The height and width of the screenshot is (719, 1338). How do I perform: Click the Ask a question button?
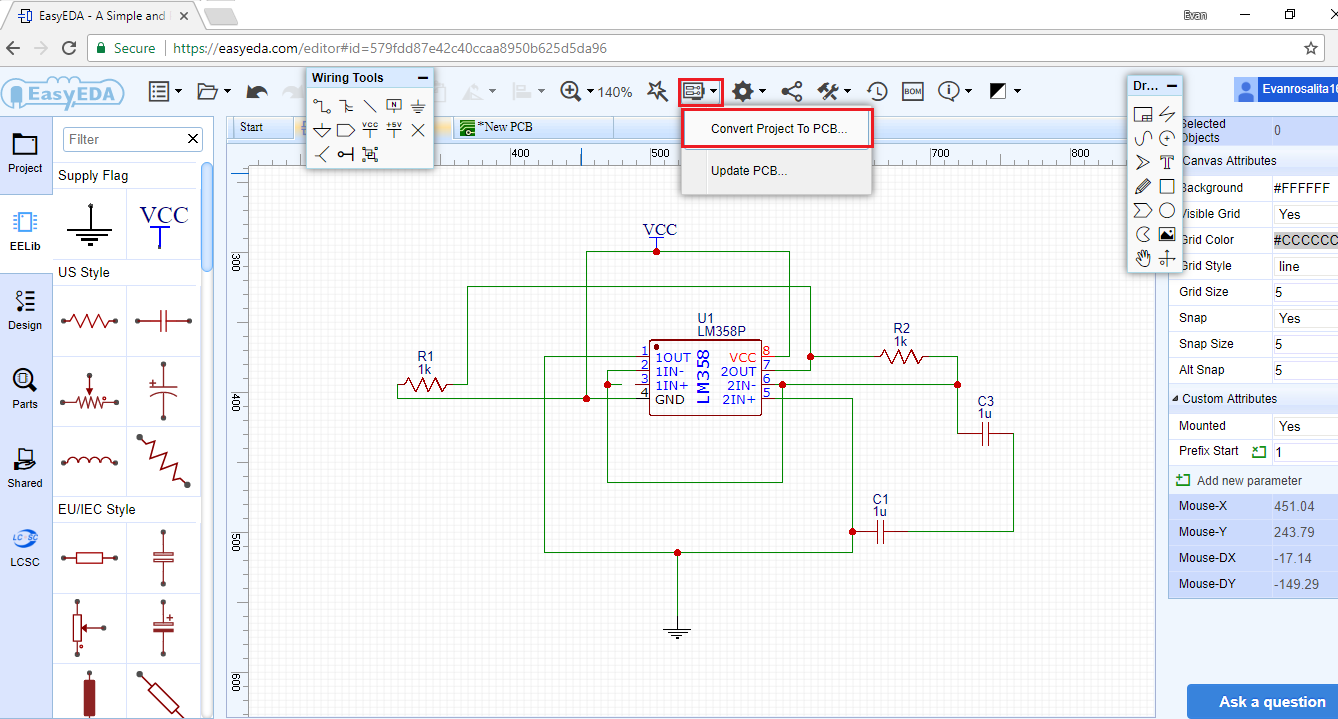[x=1271, y=701]
